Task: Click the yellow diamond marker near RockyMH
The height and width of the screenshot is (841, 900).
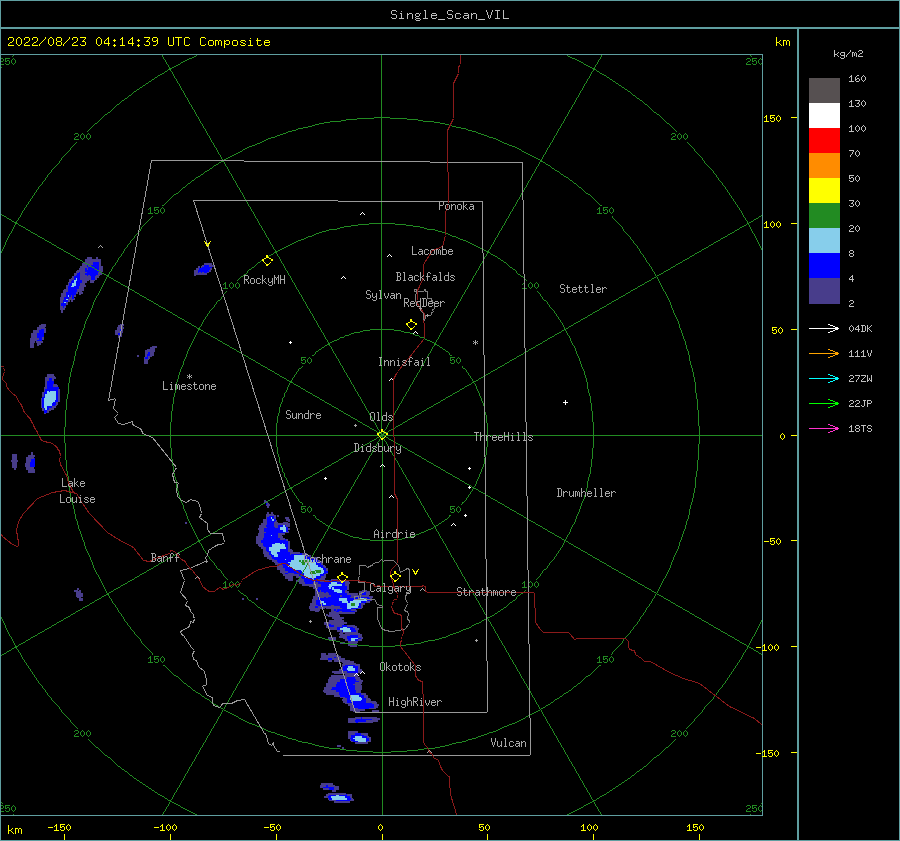Action: 267,261
